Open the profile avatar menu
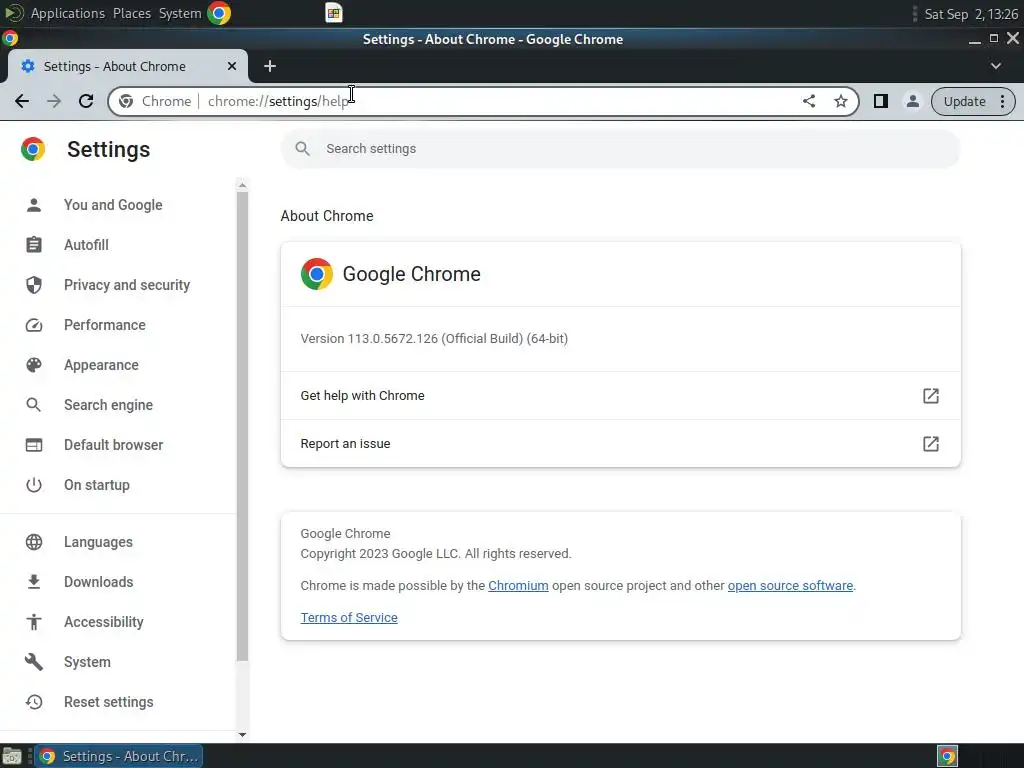 (x=912, y=101)
